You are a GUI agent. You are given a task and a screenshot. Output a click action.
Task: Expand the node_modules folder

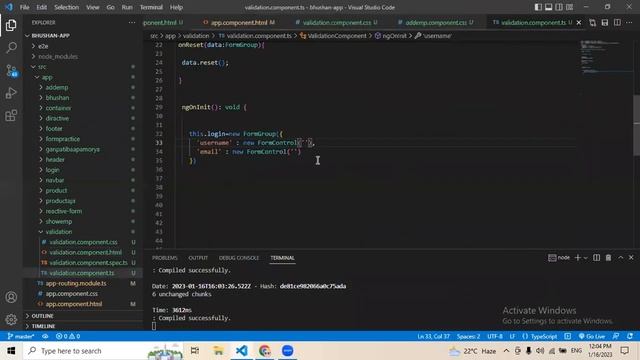pyautogui.click(x=58, y=56)
